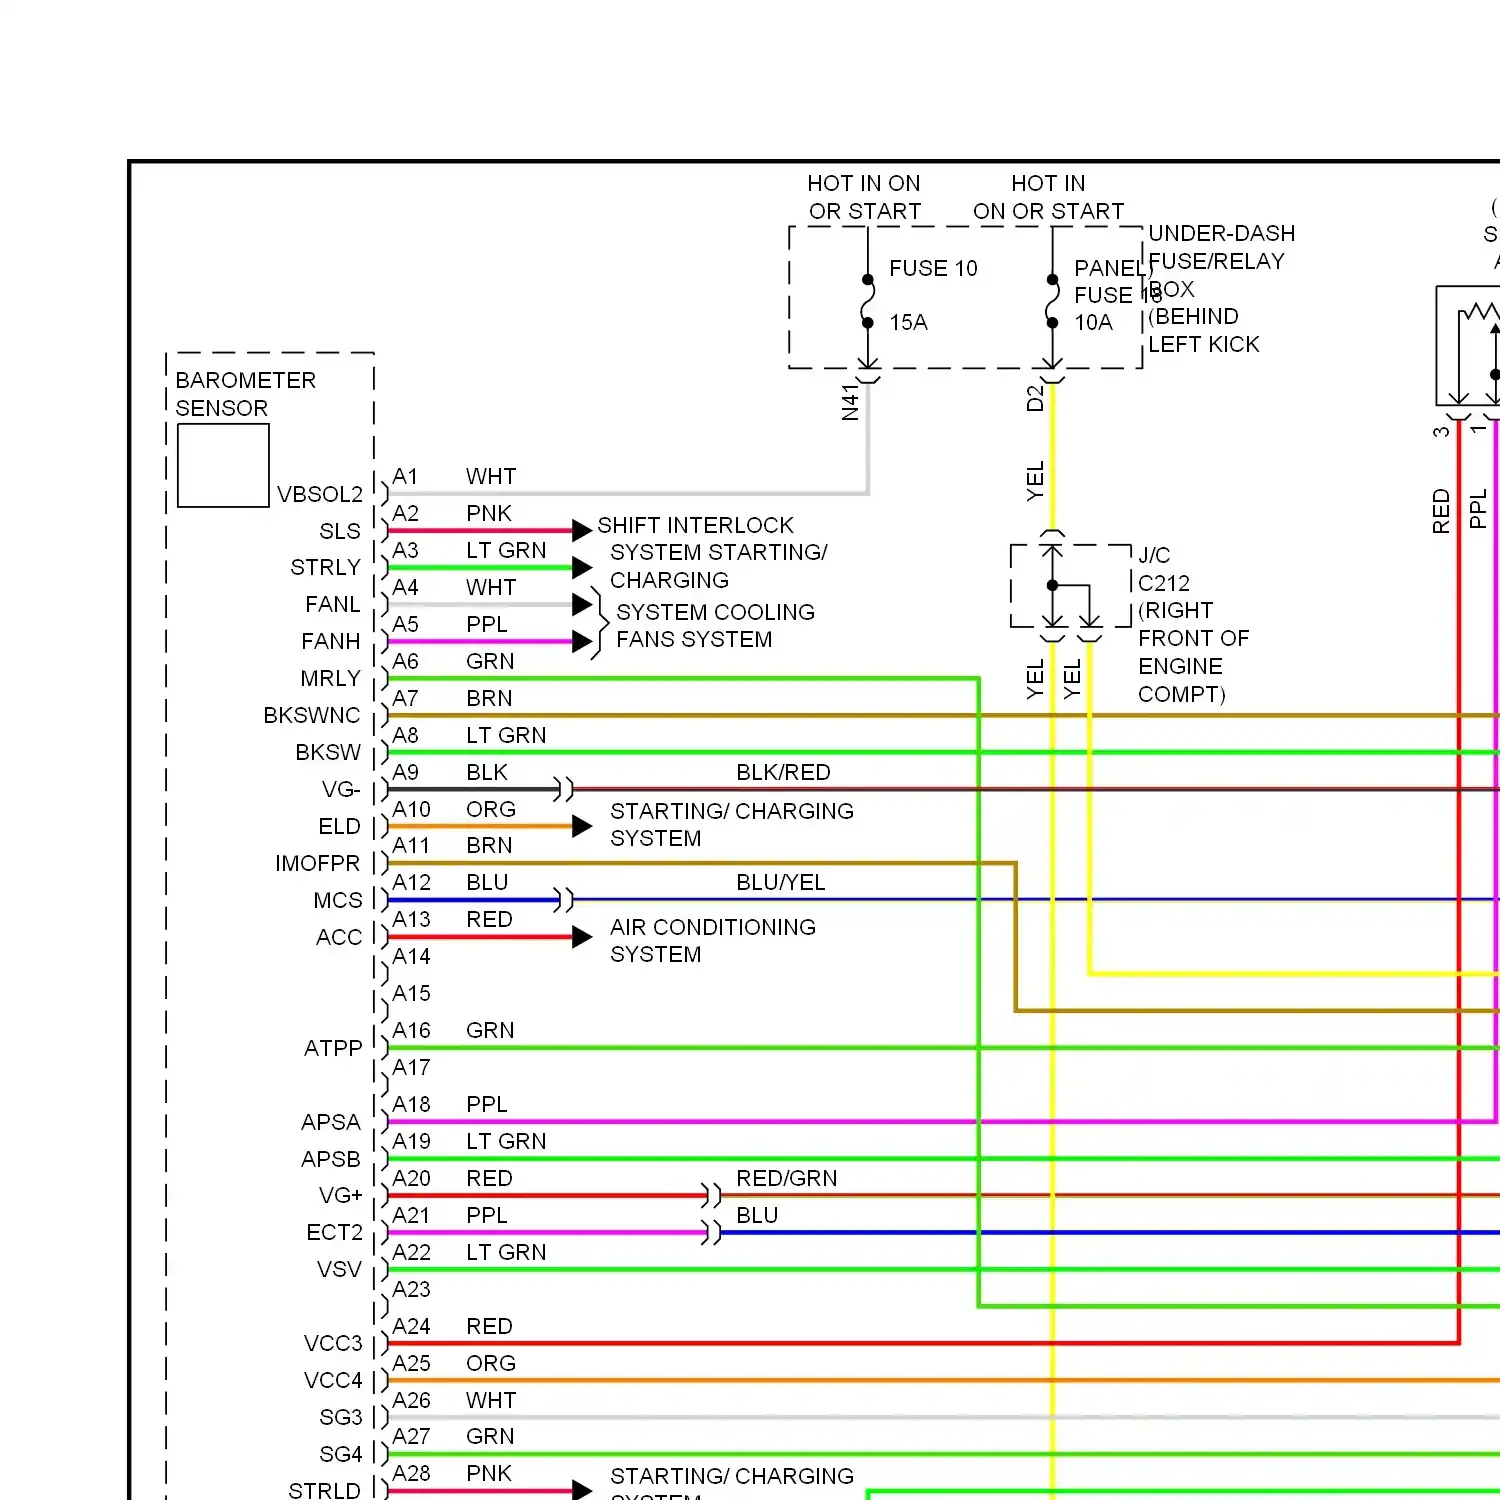Select the N41 connector label
1500x1500 pixels.
tap(851, 402)
